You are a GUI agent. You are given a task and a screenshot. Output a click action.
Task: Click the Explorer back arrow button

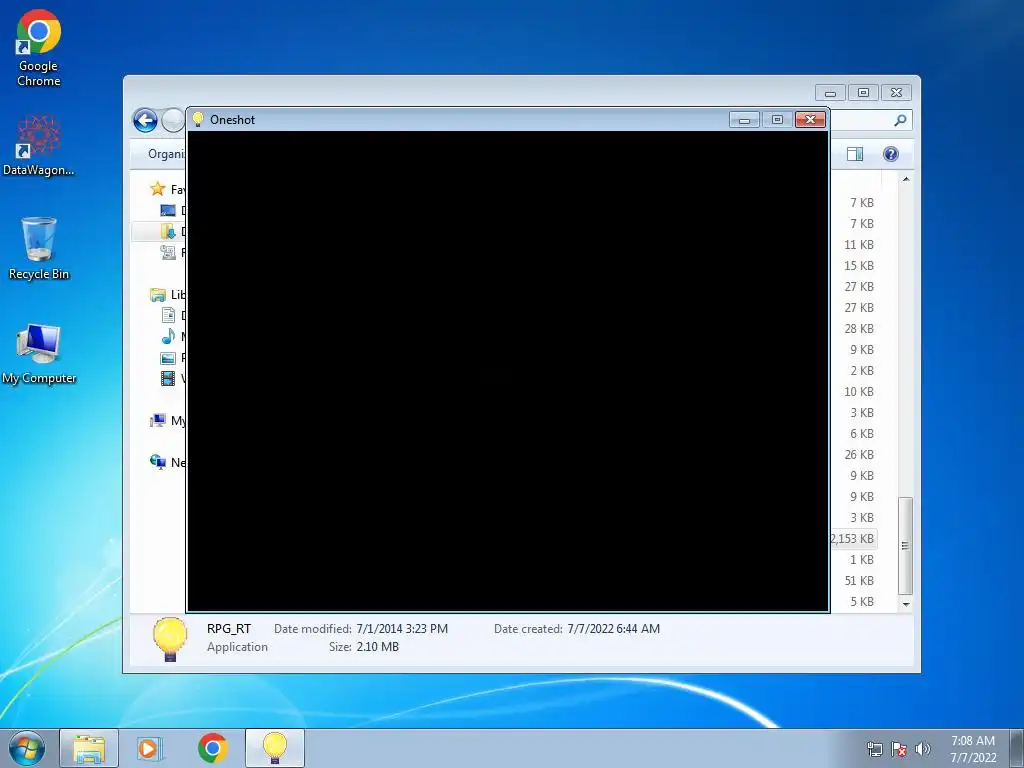click(x=145, y=121)
